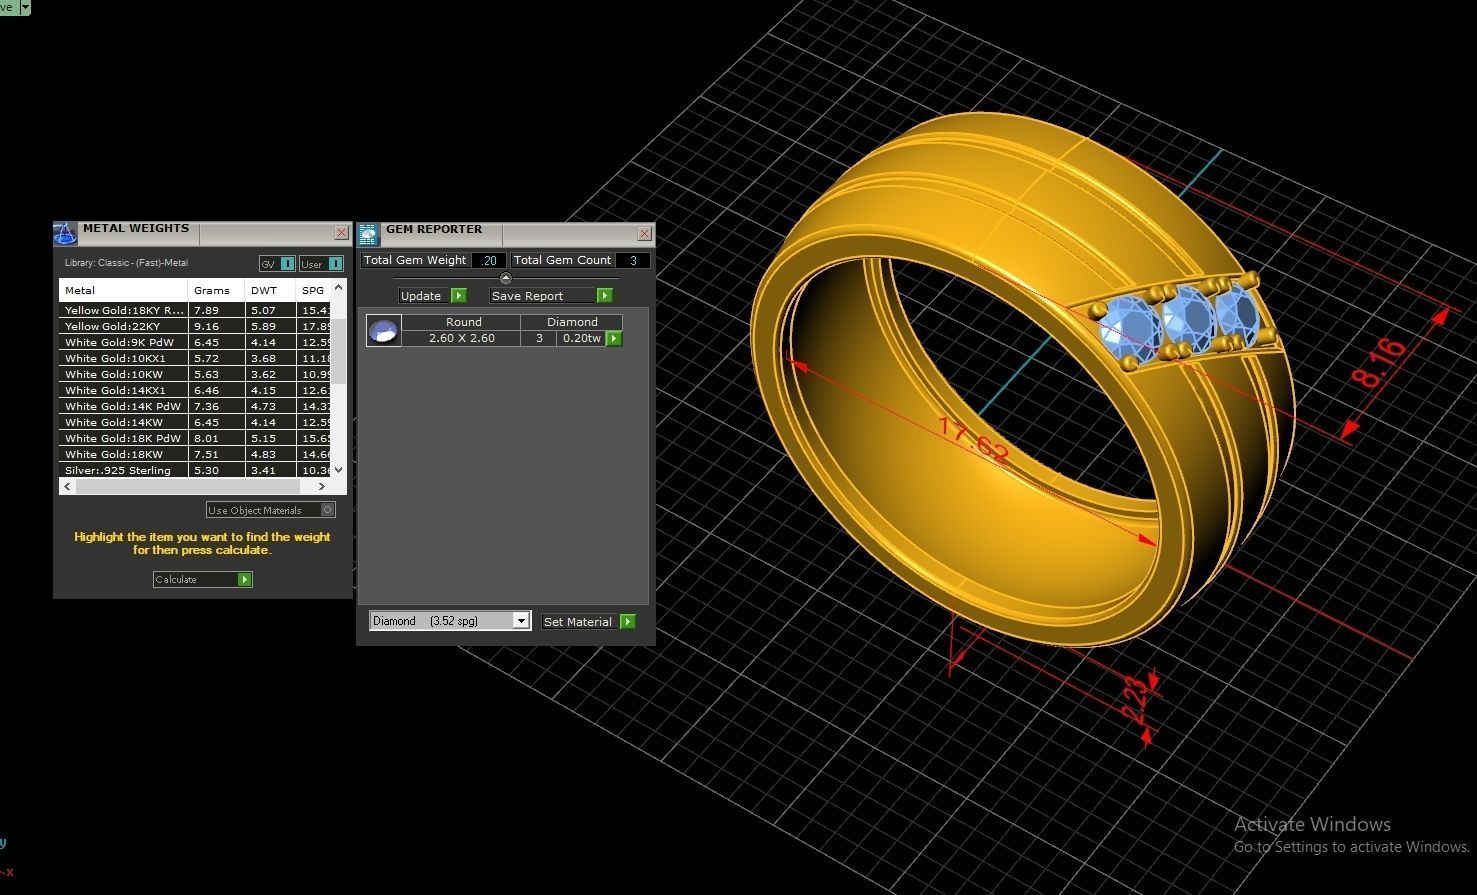Click the green arrow next to Update
Screen dimensions: 1477x895
coord(458,295)
